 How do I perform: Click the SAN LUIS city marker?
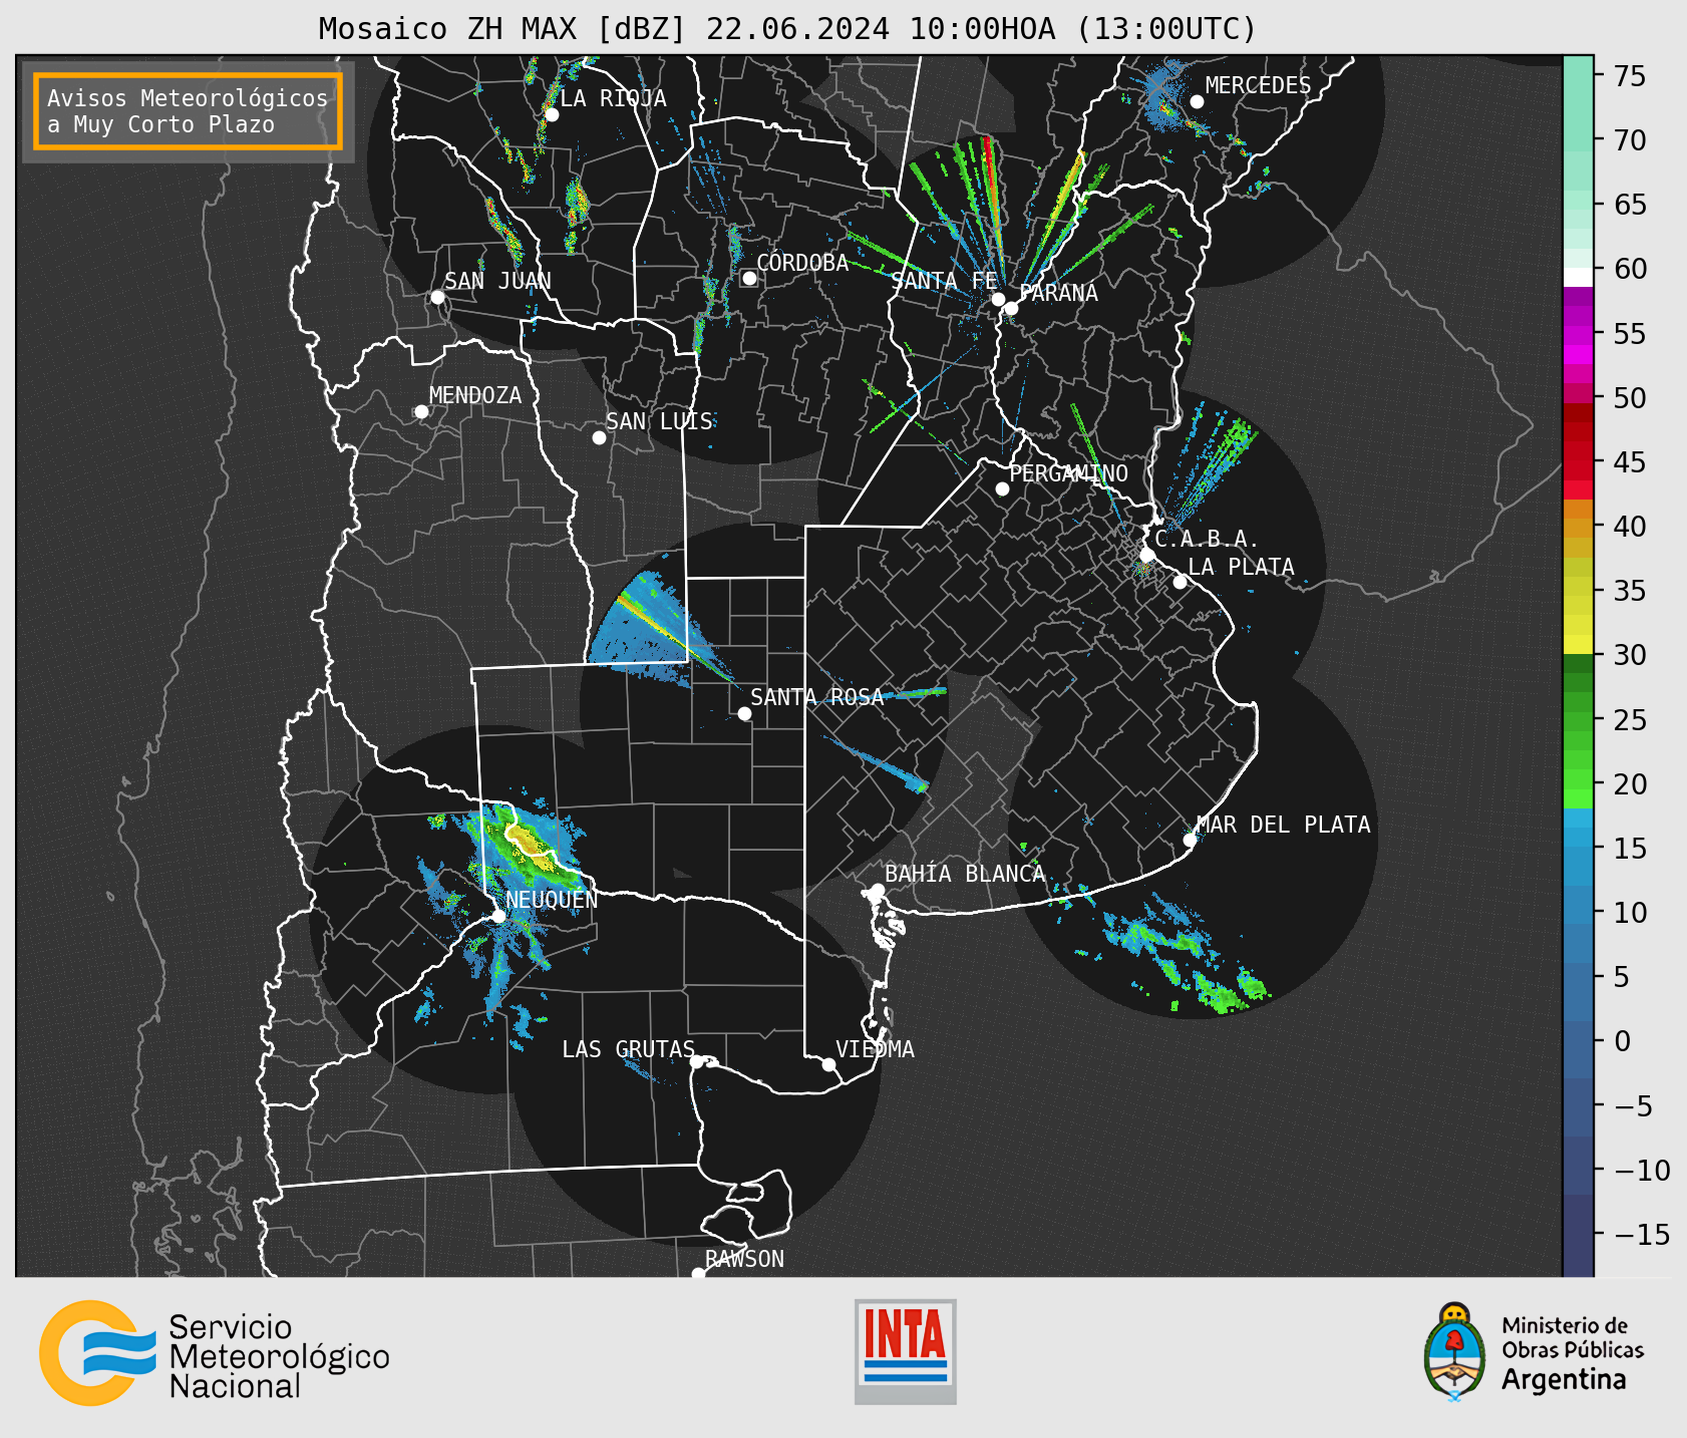pos(599,438)
